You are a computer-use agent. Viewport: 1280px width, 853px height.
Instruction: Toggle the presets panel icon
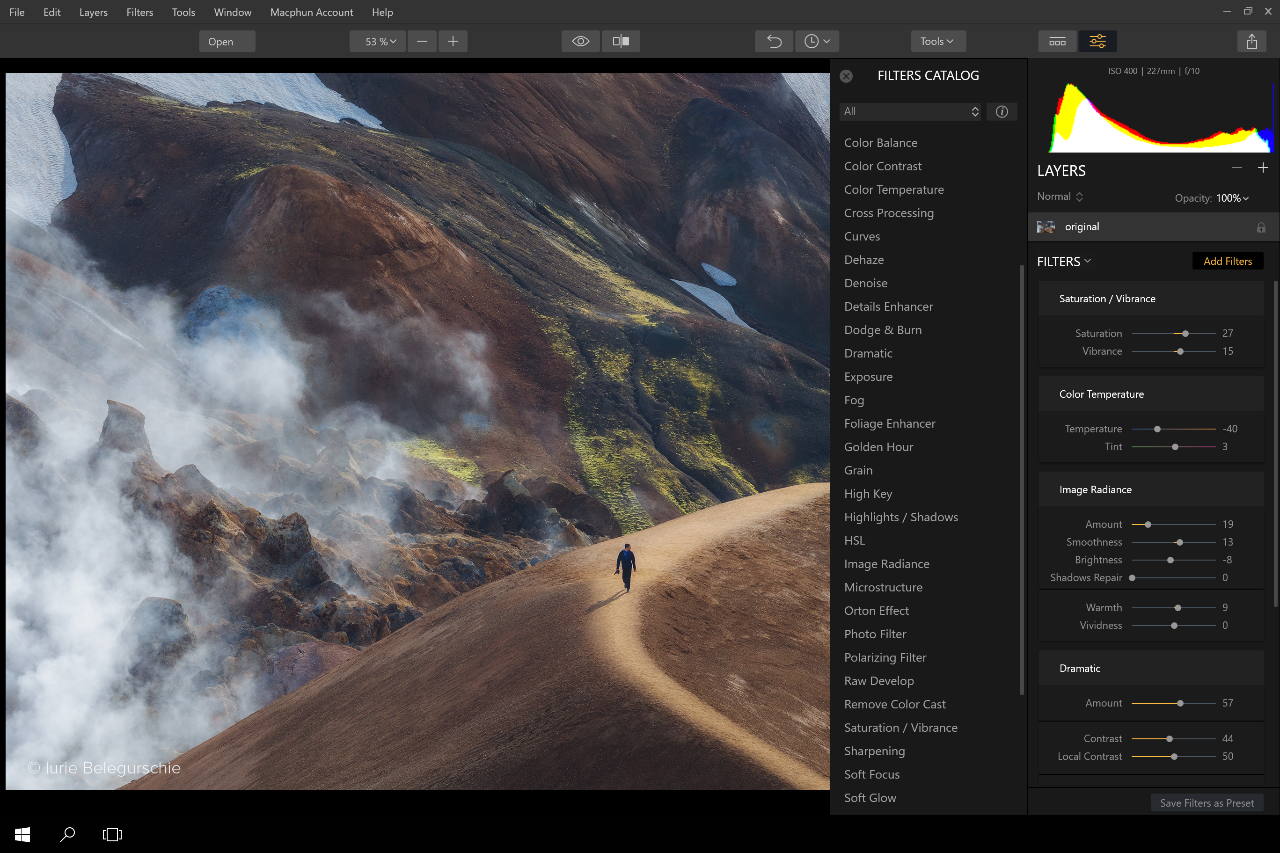(1057, 41)
